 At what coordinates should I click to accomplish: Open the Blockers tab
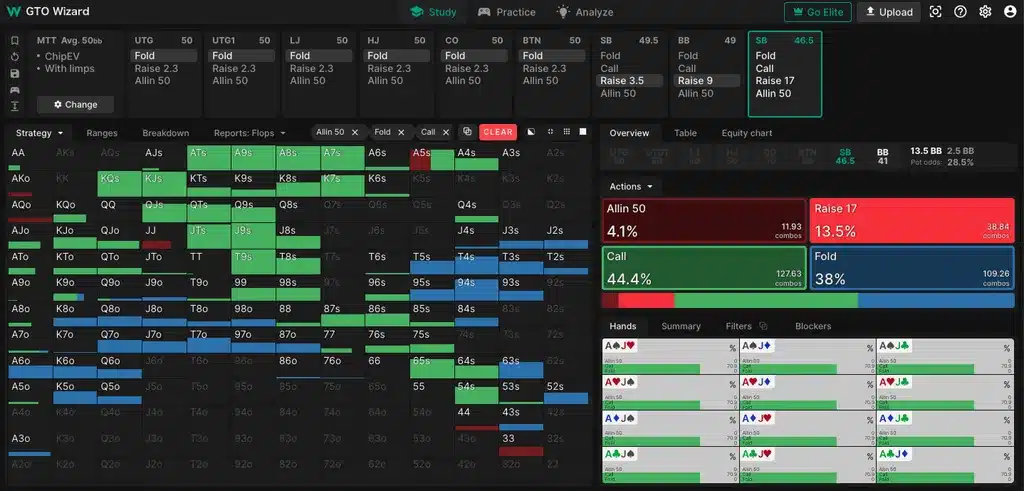tap(813, 326)
